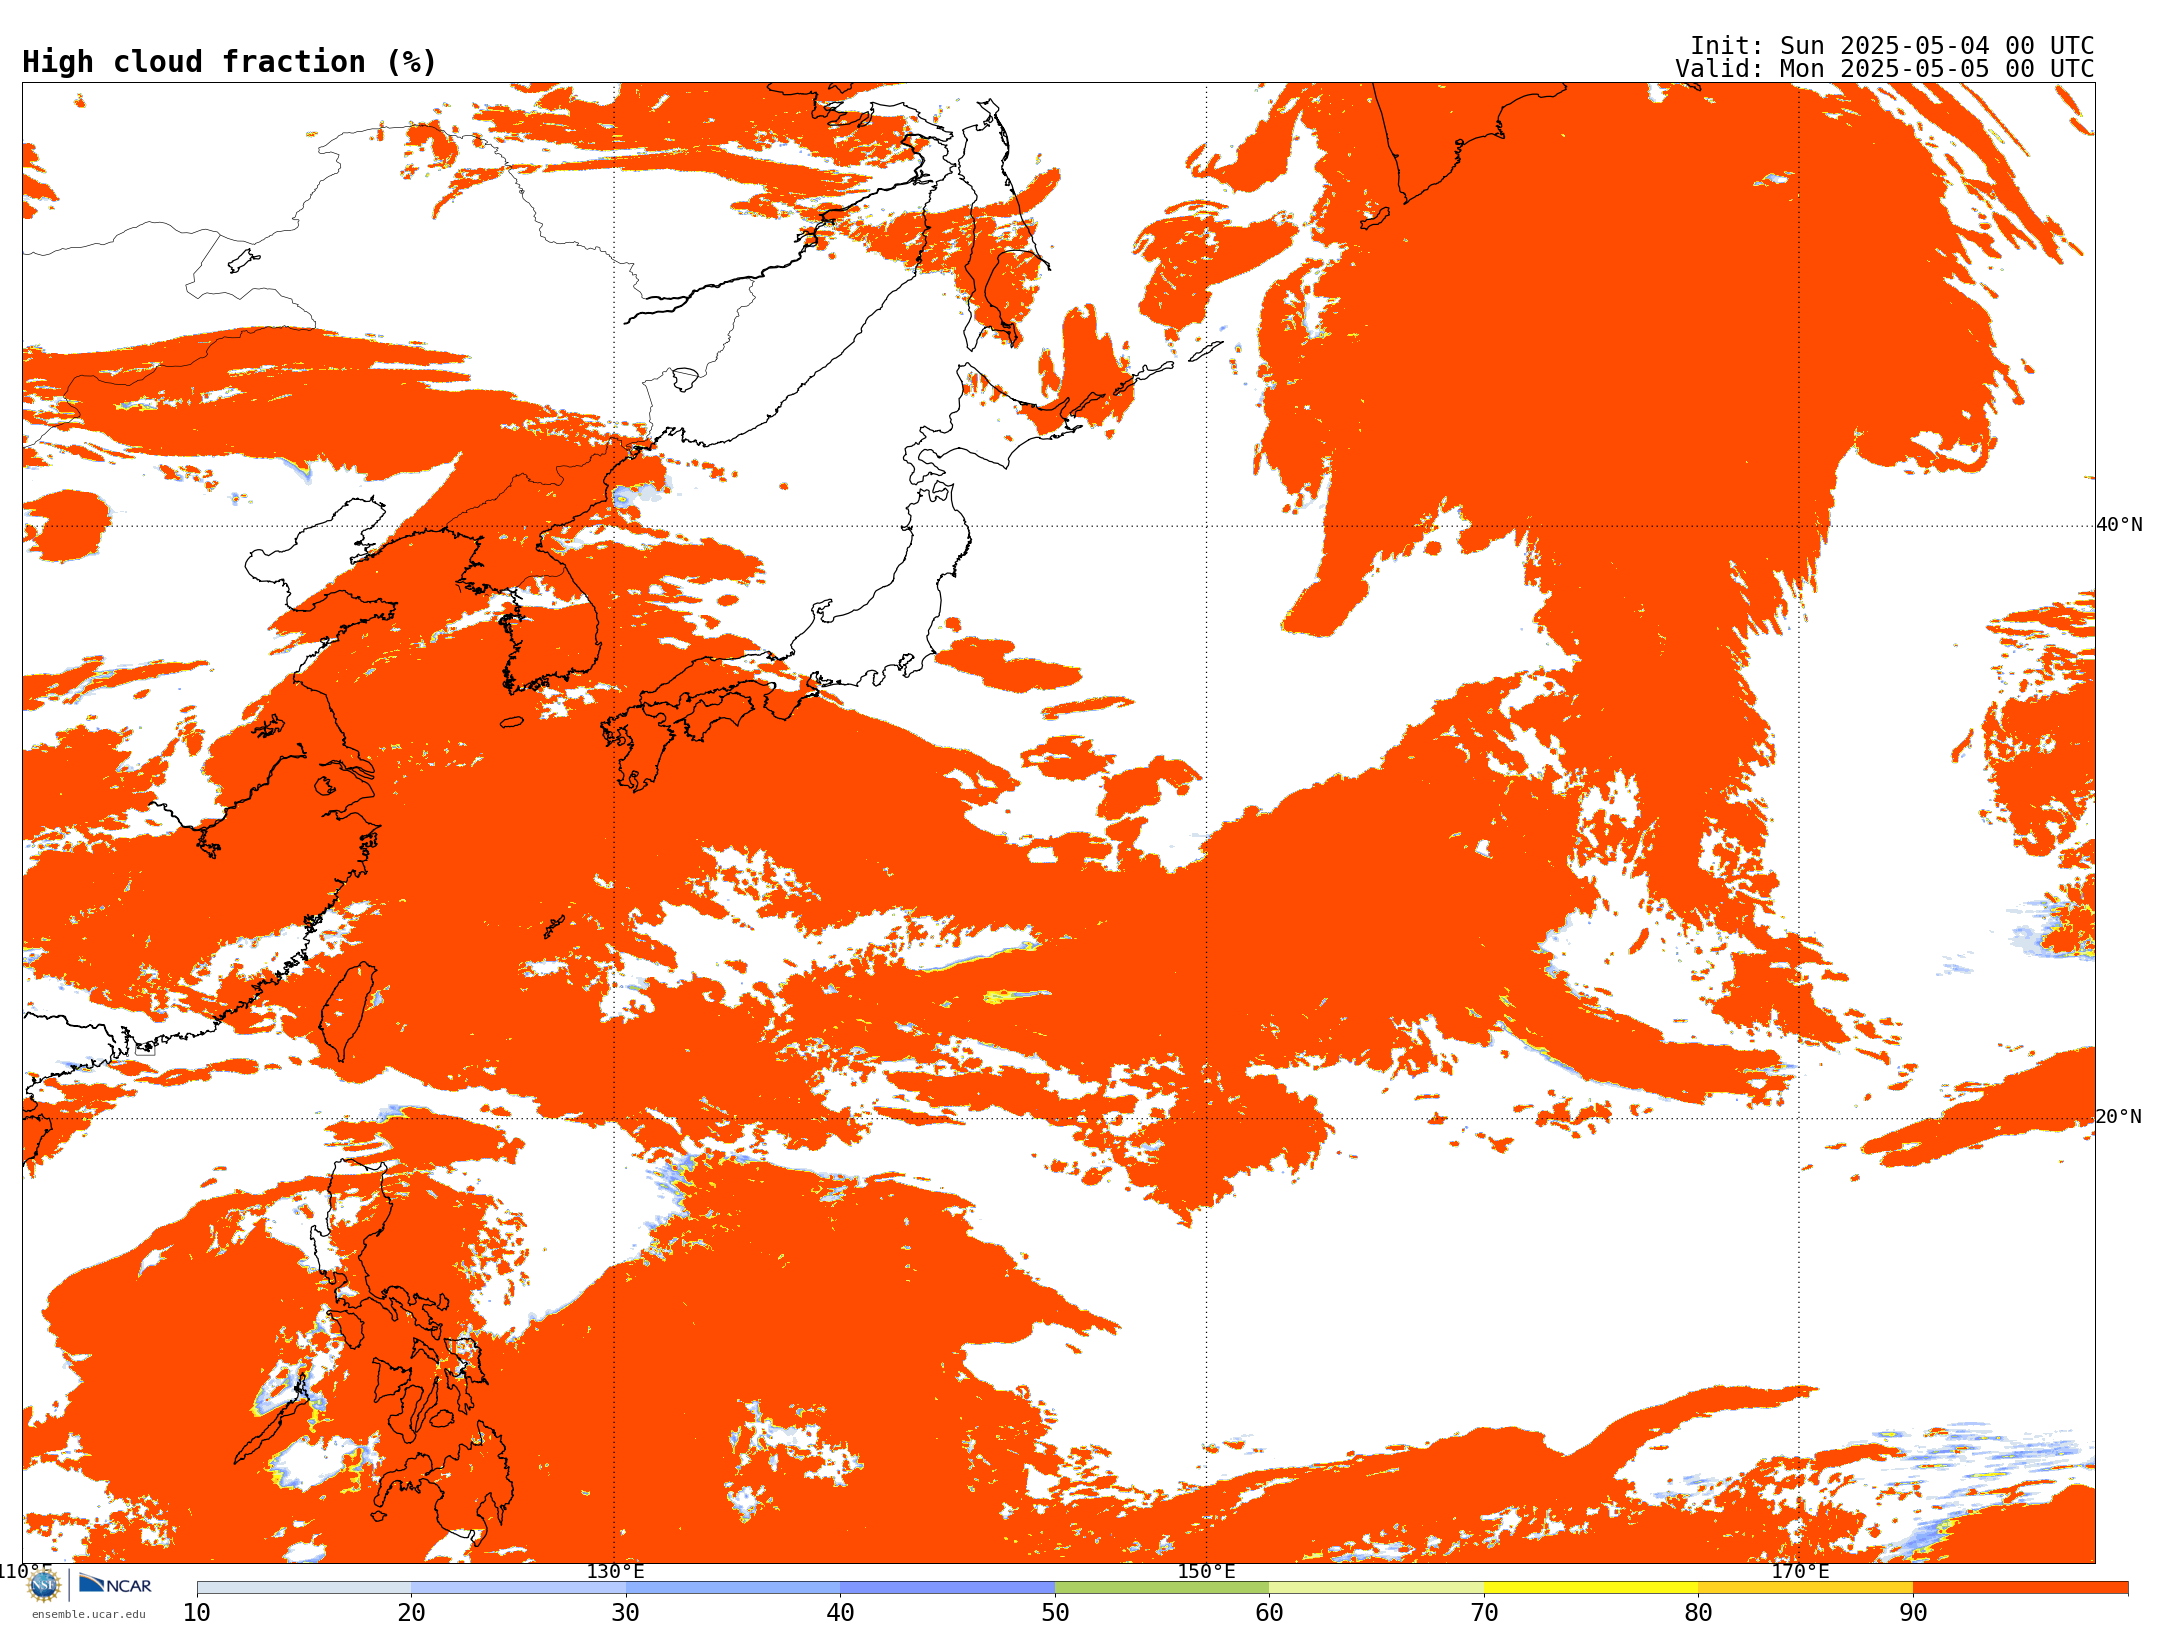Pick the 20-30 light blue colorbar segment
This screenshot has width=2160, height=1626.
[x=518, y=1588]
